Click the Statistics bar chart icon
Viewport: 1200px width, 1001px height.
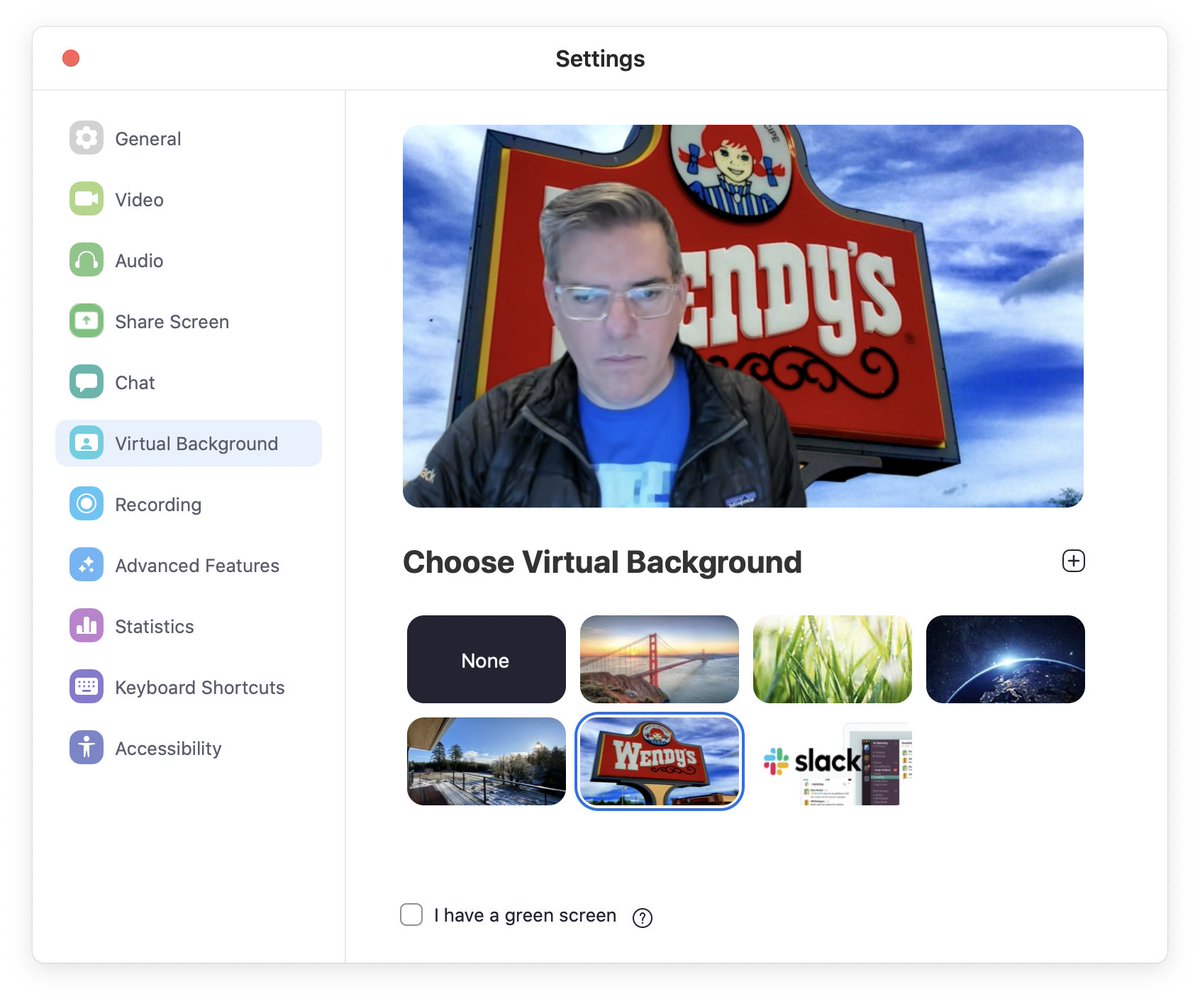(x=86, y=626)
